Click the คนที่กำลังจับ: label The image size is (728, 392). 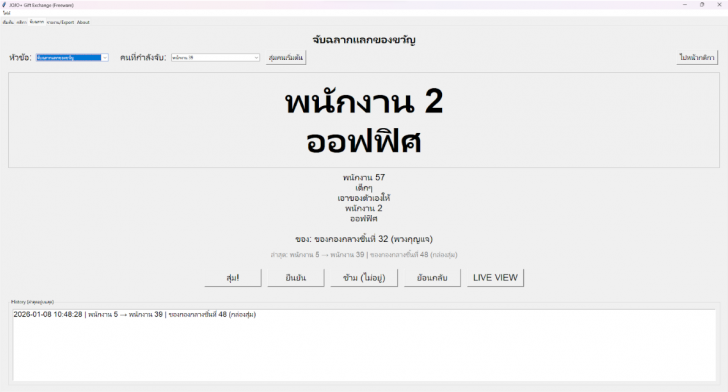(x=143, y=58)
